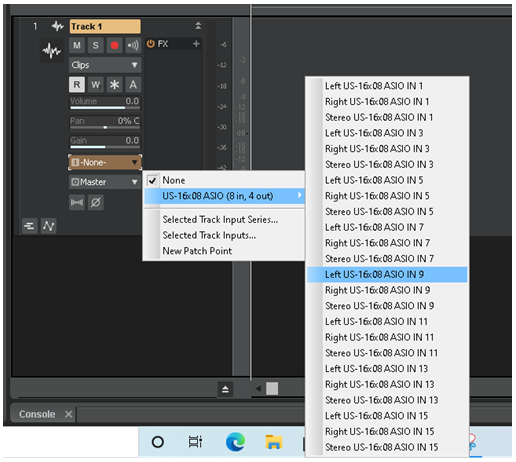This screenshot has width=516, height=462.
Task: Choose New Patch Point
Action: click(x=224, y=251)
